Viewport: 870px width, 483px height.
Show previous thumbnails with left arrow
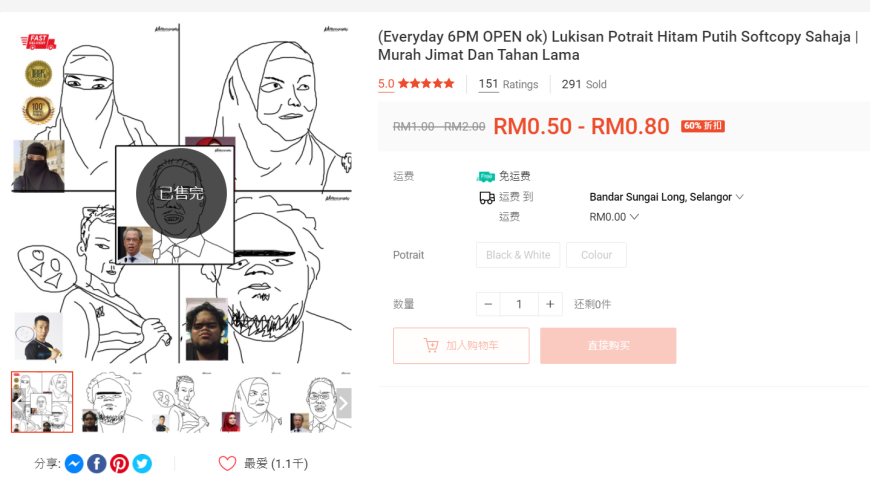pyautogui.click(x=18, y=403)
